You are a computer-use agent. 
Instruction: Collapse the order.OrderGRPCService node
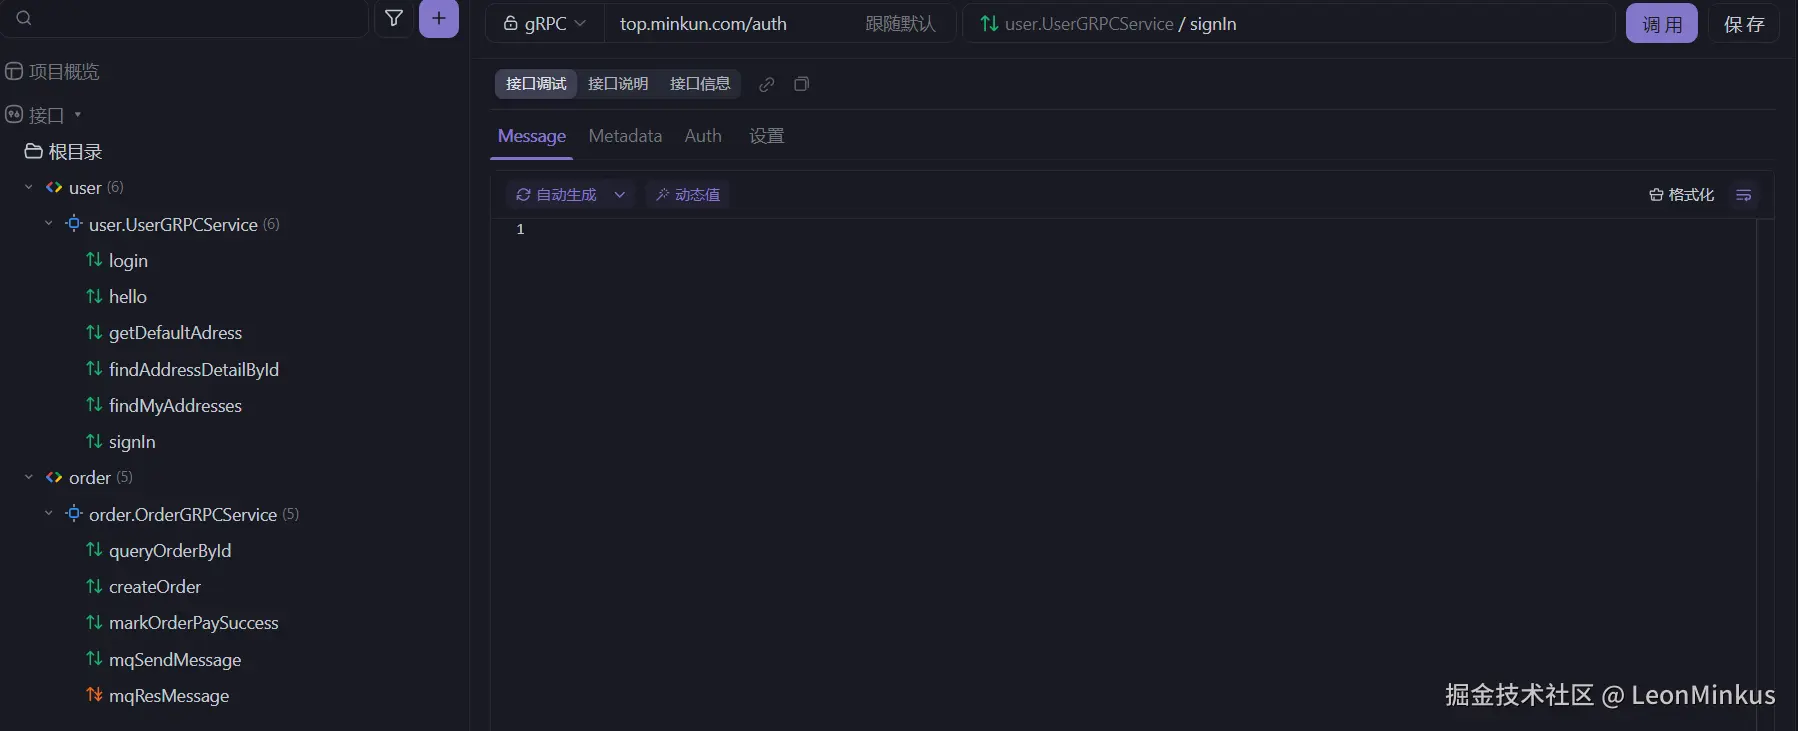point(49,513)
